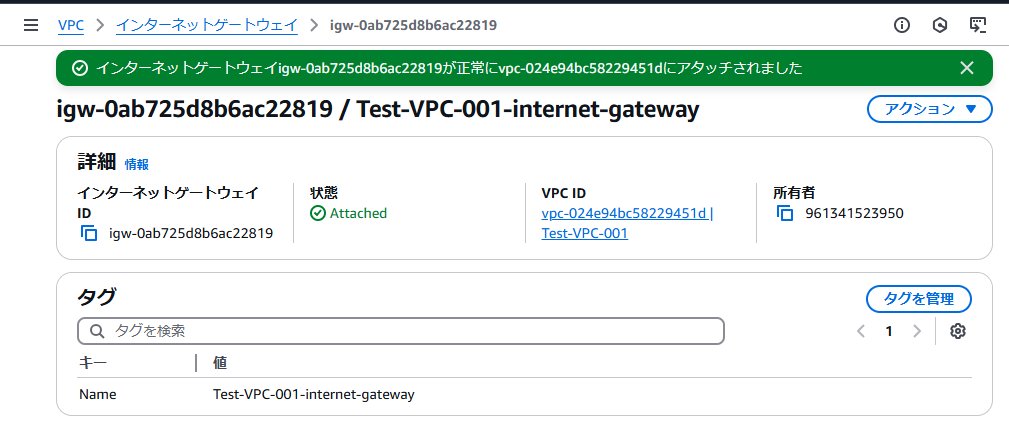Open tag table preferences gear
The image size is (1009, 421).
tap(958, 331)
